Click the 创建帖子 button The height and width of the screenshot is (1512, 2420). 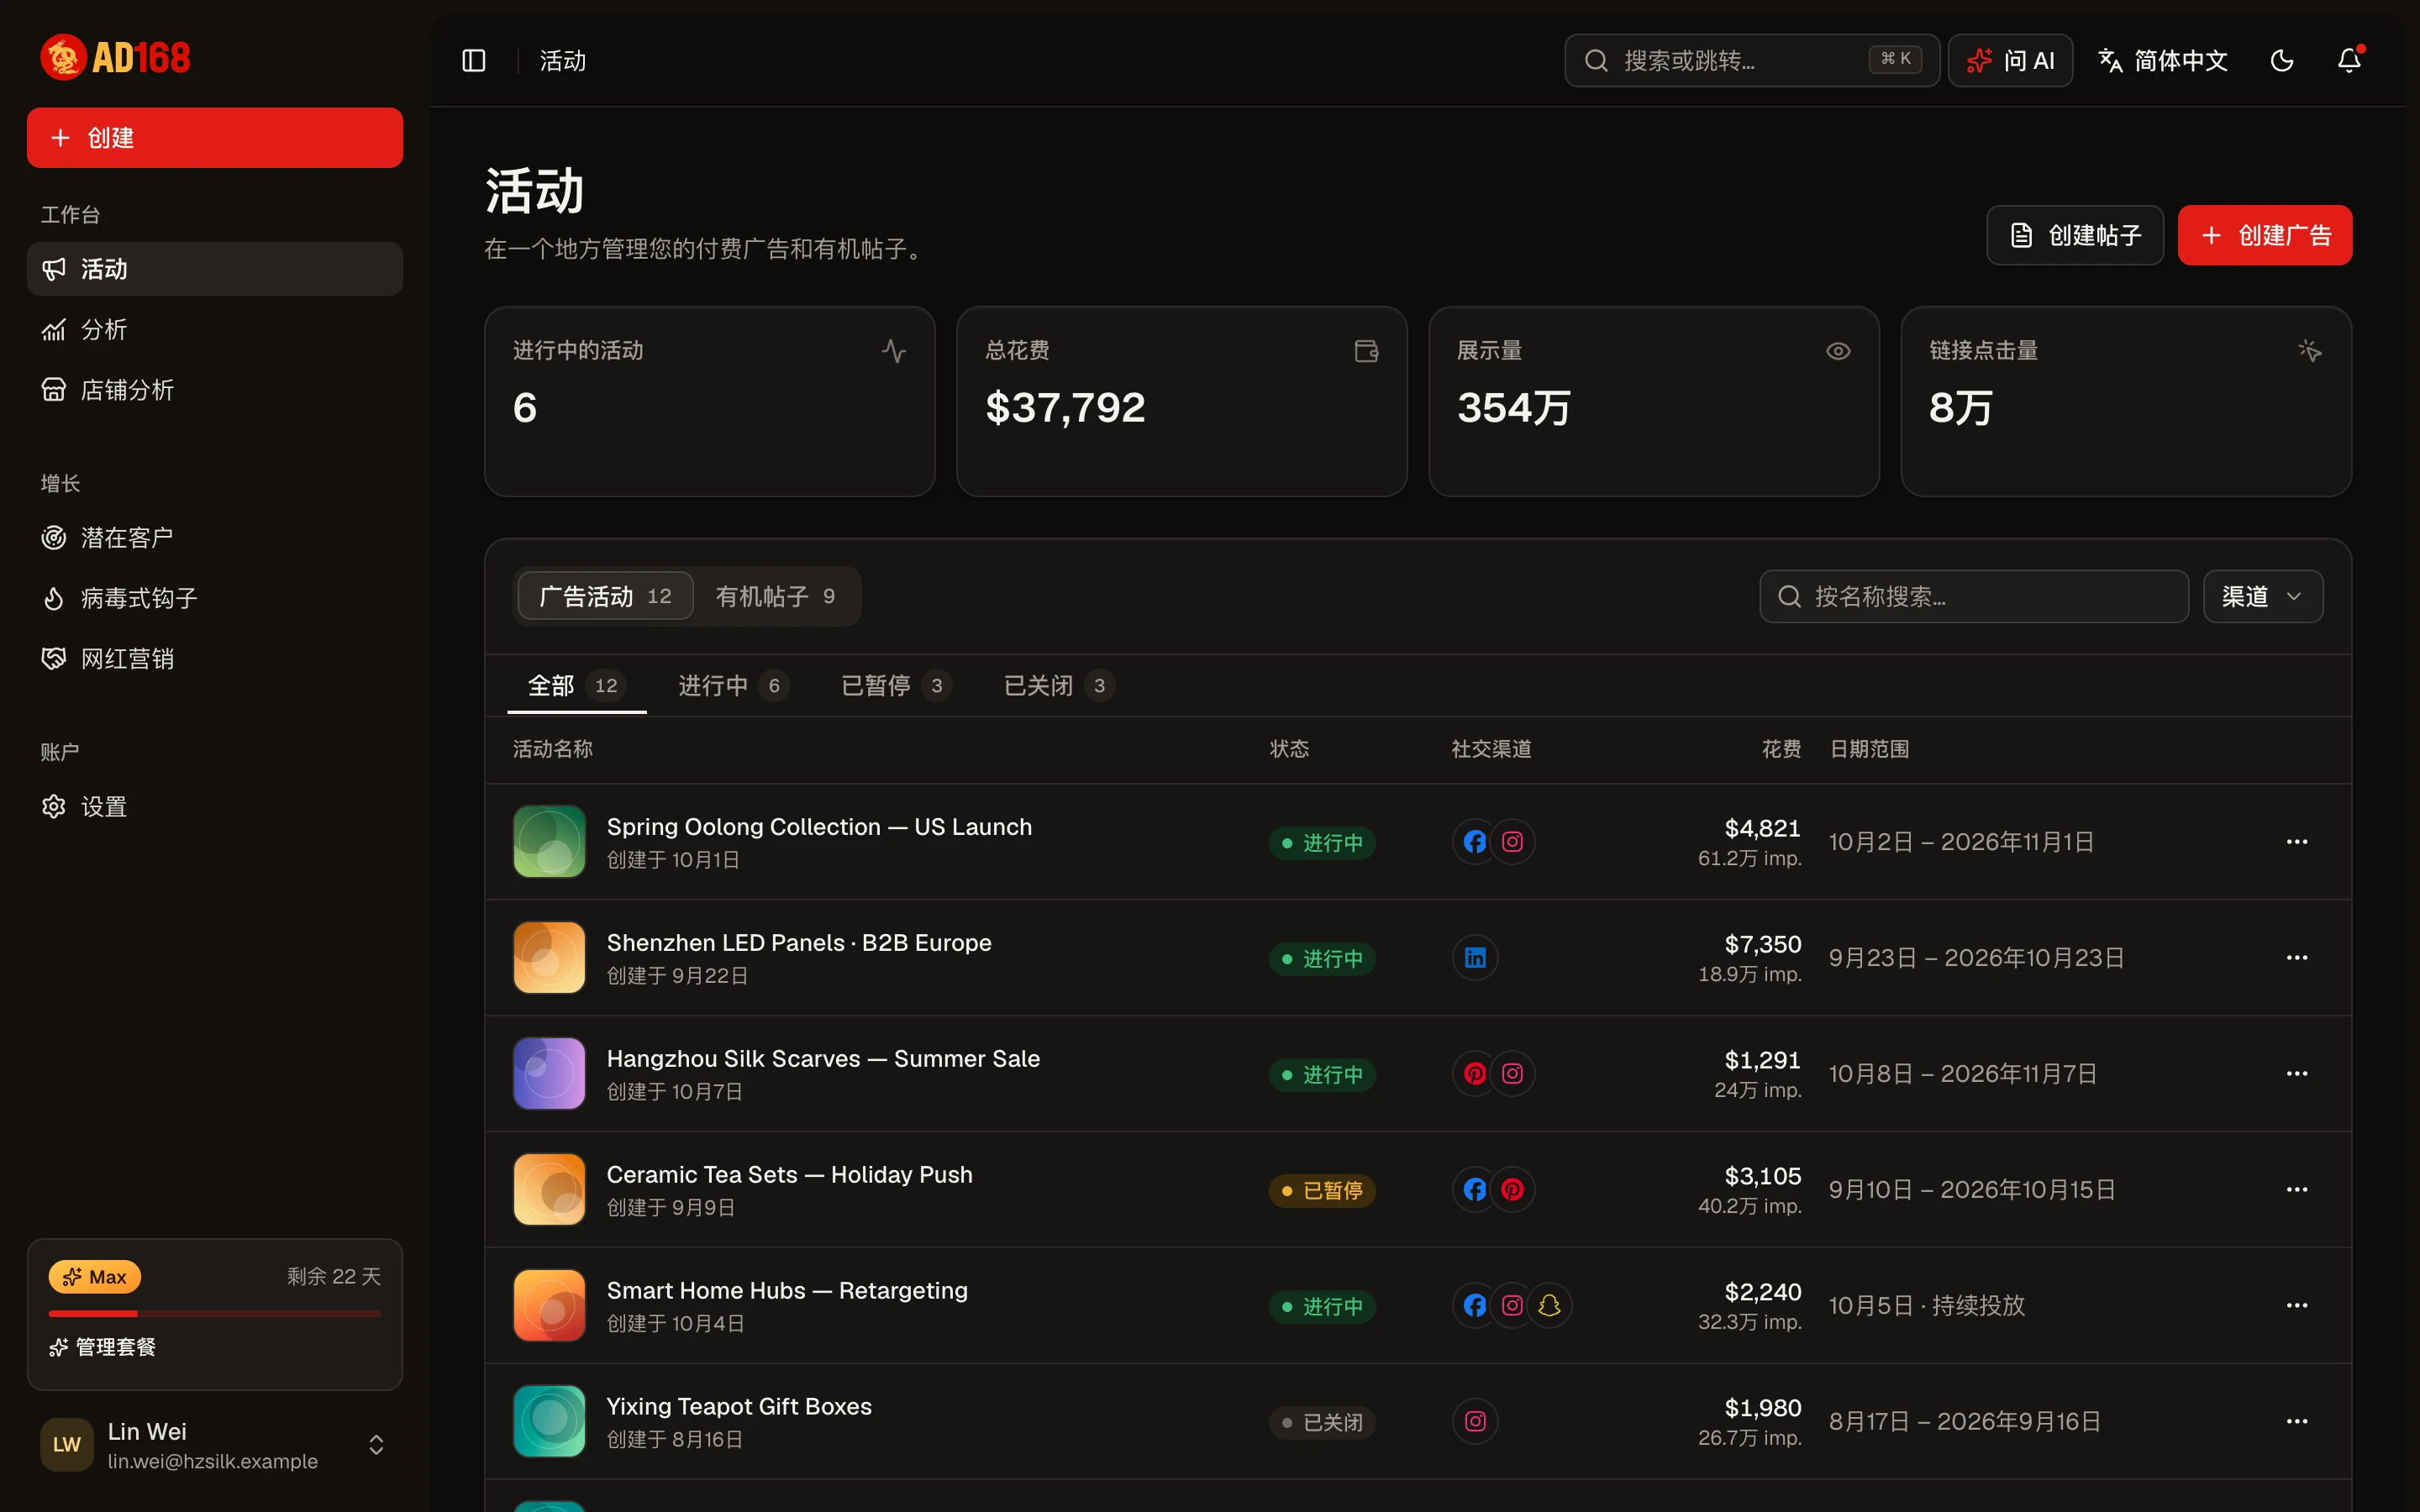pyautogui.click(x=2075, y=236)
